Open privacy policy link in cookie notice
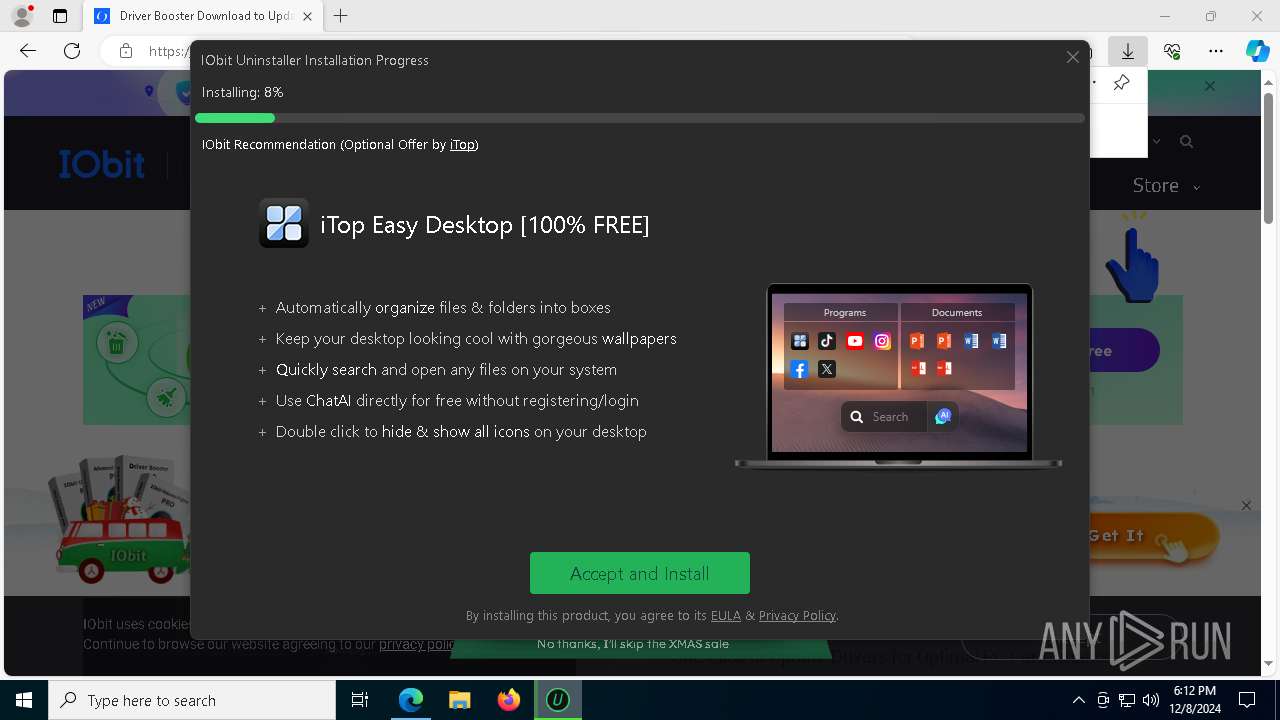The image size is (1280, 720). (417, 644)
